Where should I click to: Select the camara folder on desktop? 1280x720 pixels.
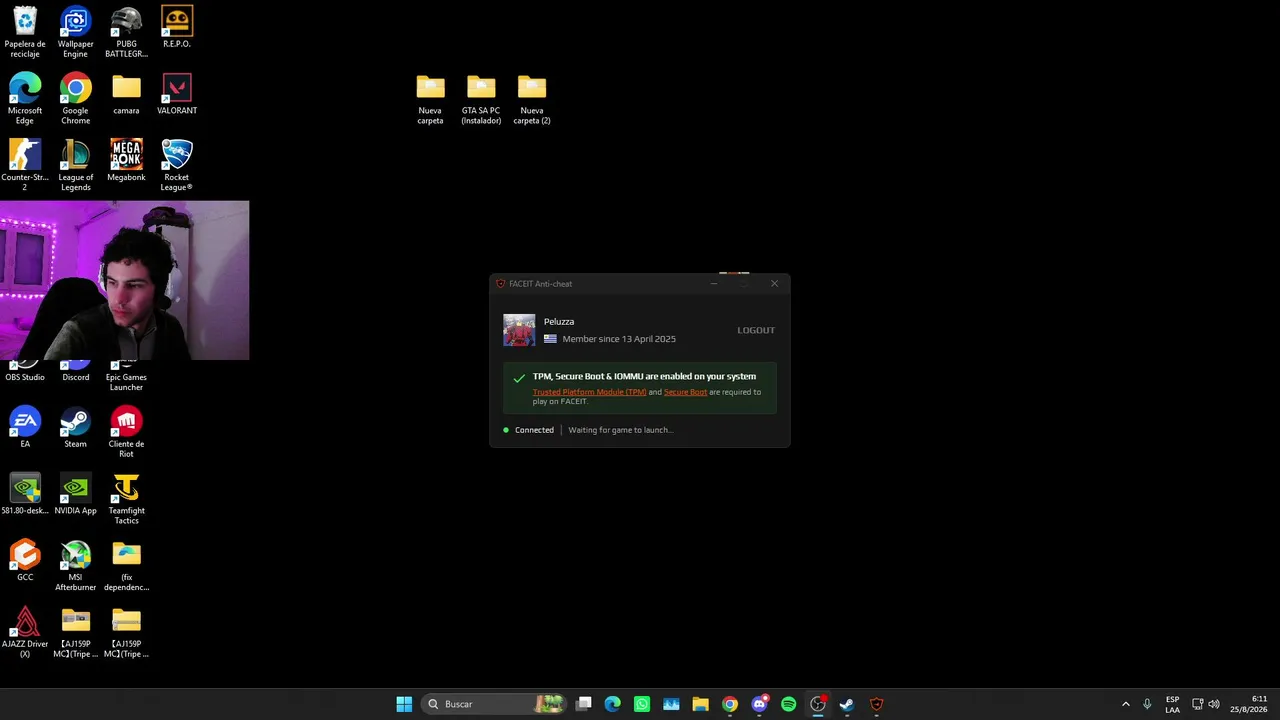tap(126, 94)
